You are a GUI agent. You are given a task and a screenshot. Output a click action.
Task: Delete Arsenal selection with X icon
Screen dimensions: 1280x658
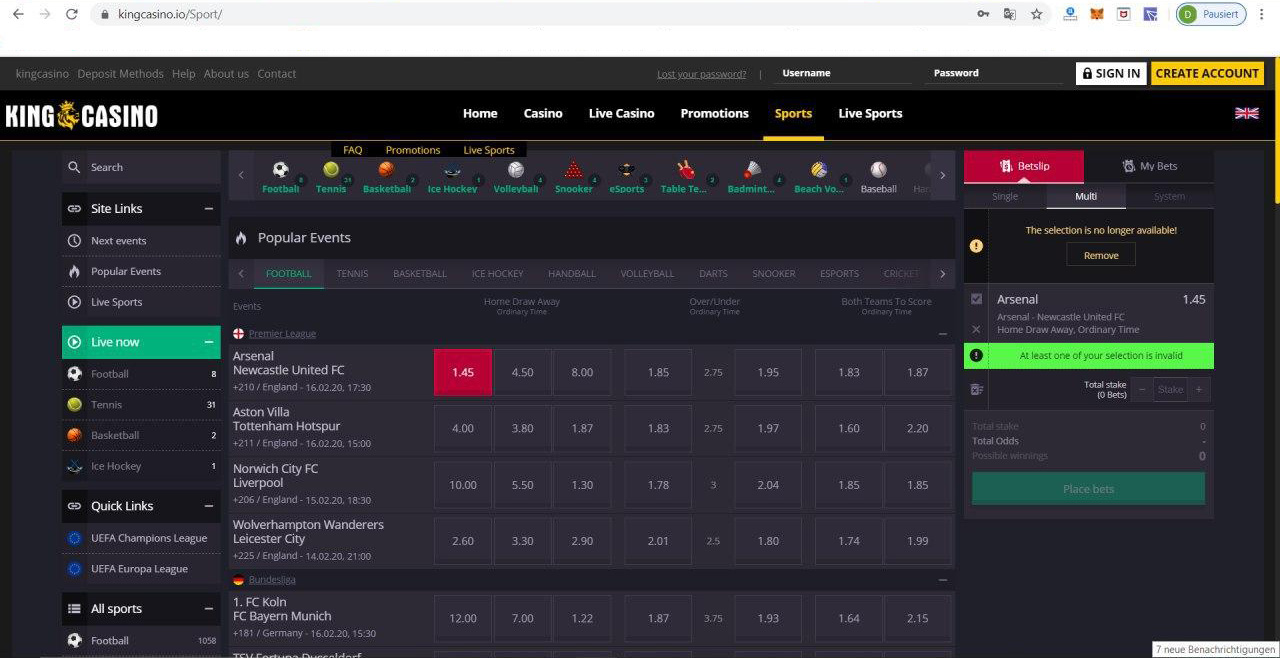coord(977,329)
